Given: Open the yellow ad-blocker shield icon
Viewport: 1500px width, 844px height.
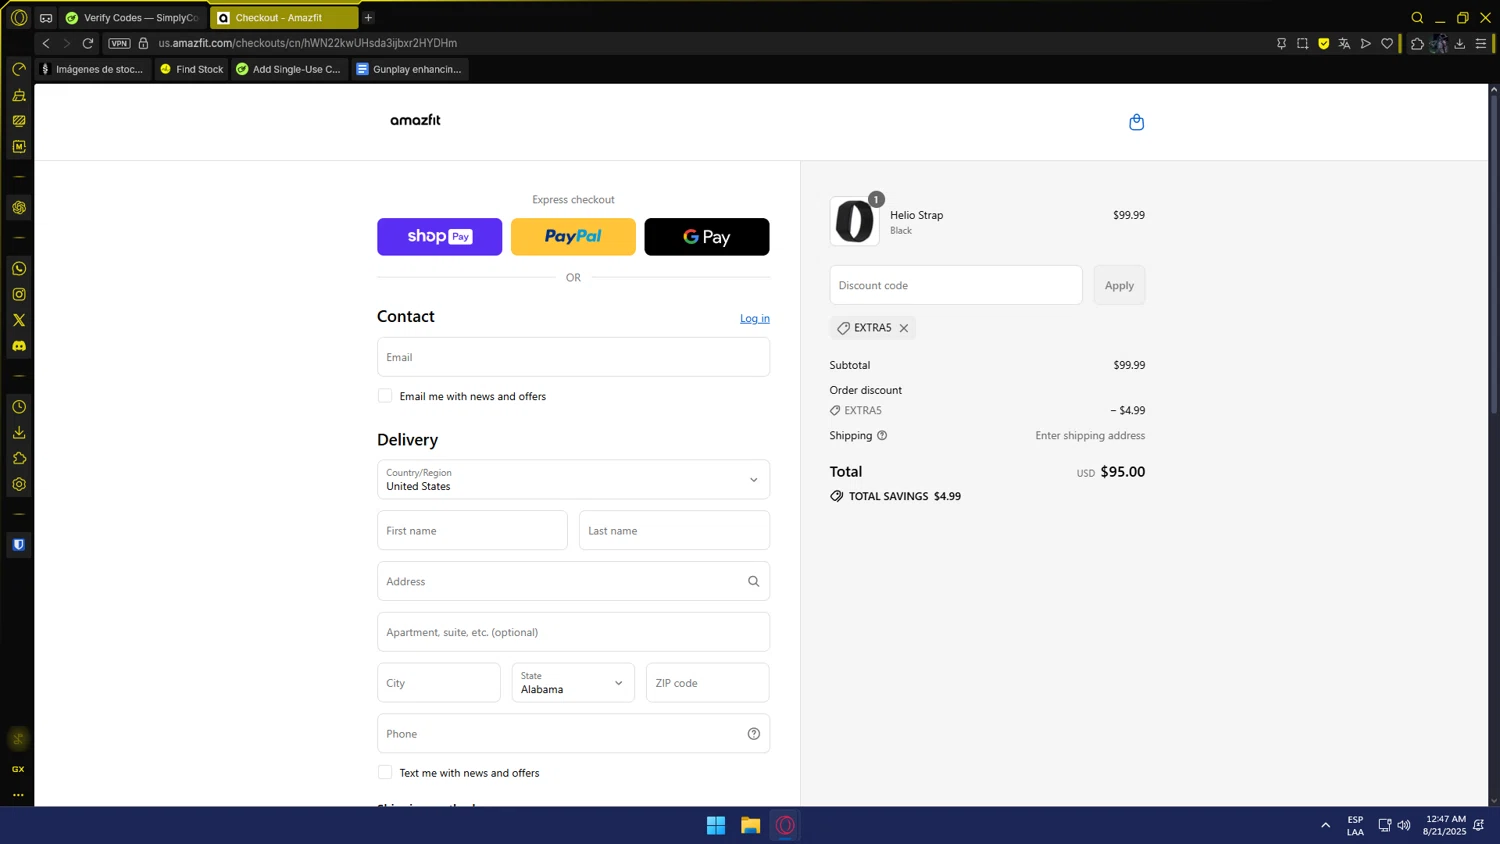Looking at the screenshot, I should tap(1323, 43).
